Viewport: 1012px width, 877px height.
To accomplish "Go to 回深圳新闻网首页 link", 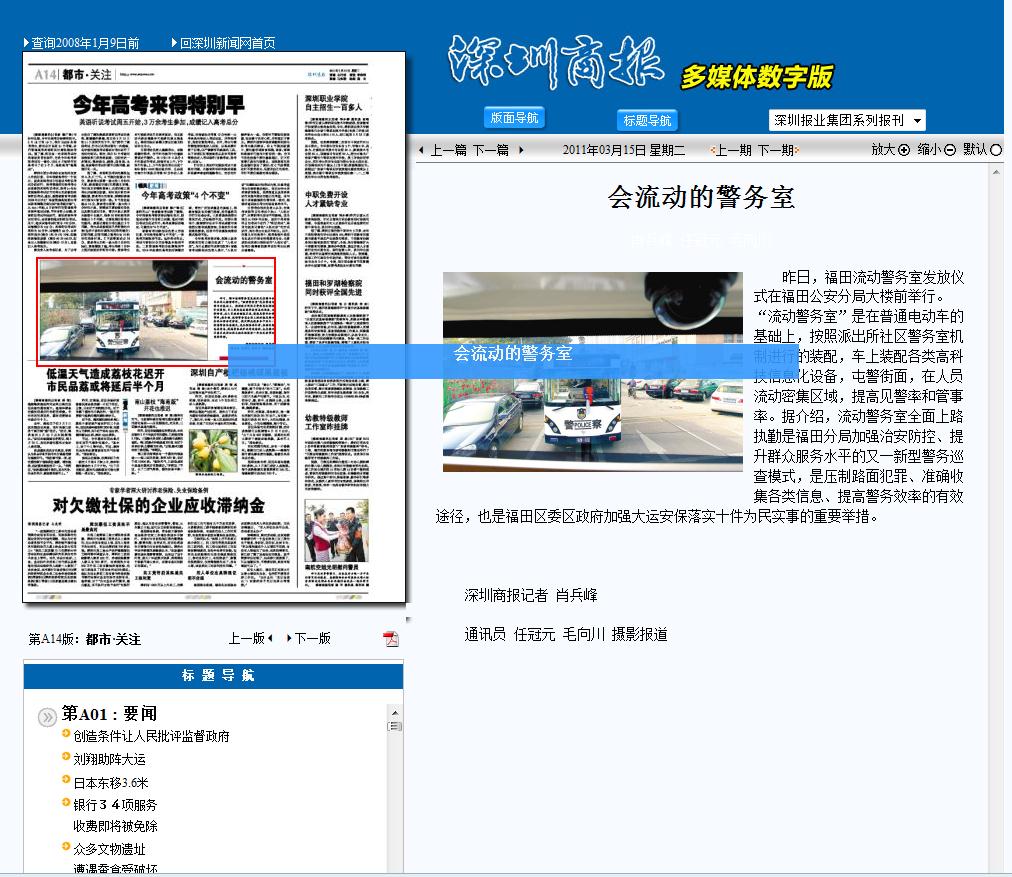I will (x=227, y=43).
